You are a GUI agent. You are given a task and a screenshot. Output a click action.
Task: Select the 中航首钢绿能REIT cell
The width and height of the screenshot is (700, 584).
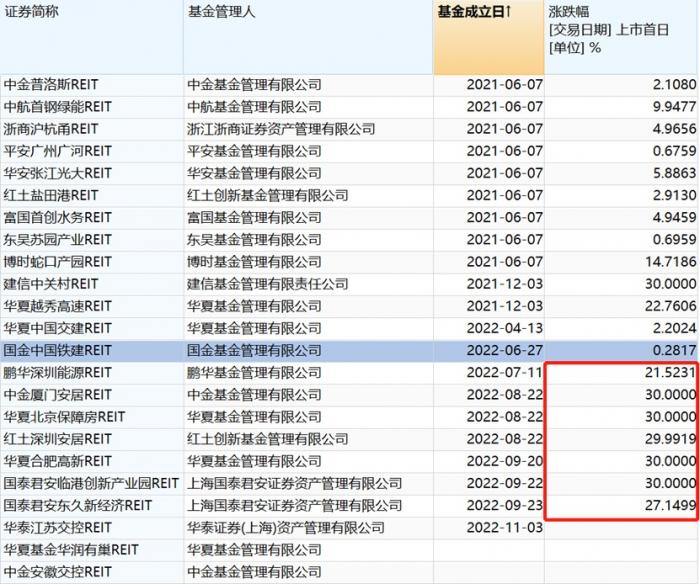[92, 107]
